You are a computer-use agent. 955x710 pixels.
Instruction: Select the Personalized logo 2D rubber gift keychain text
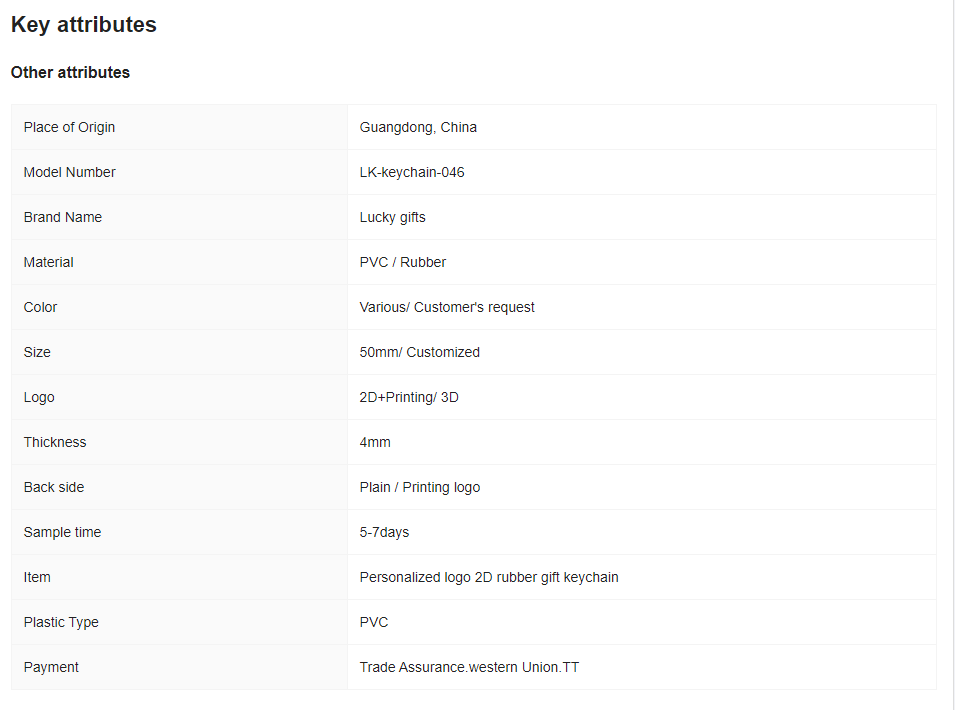pos(488,577)
